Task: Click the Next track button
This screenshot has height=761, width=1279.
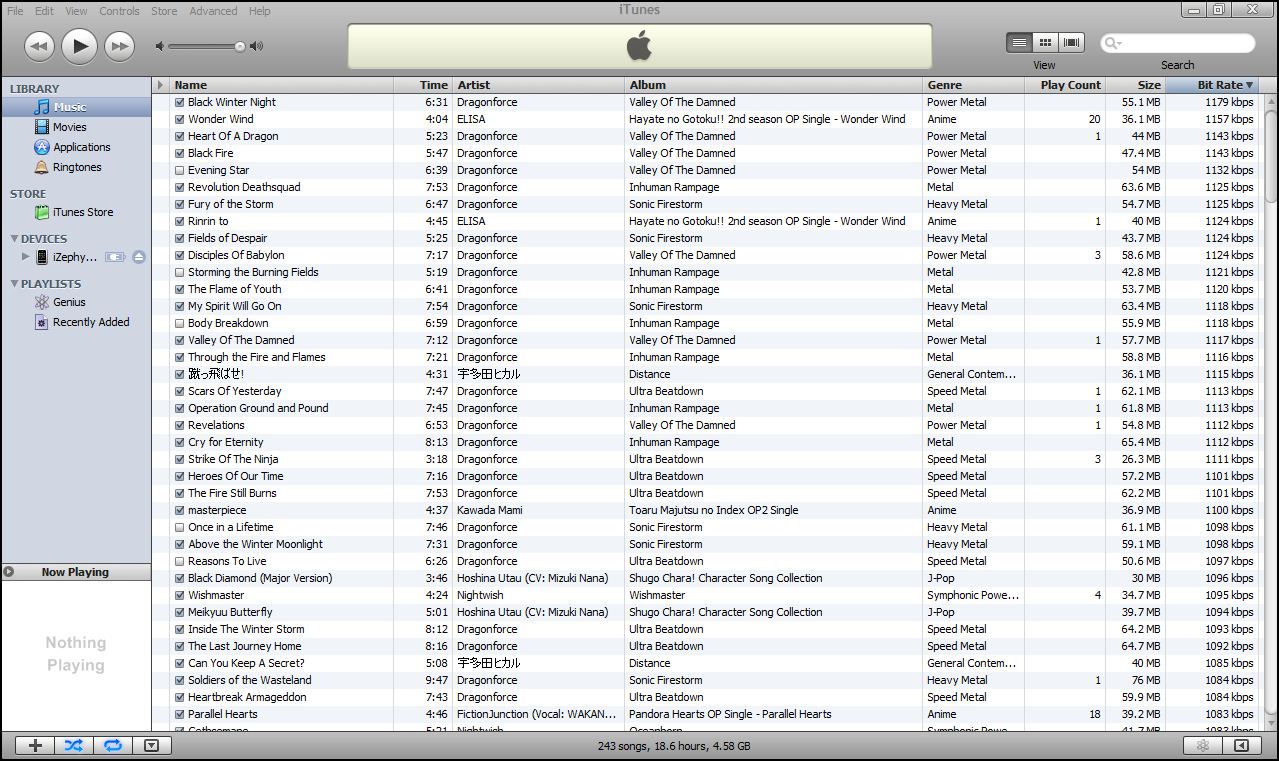Action: [x=120, y=46]
